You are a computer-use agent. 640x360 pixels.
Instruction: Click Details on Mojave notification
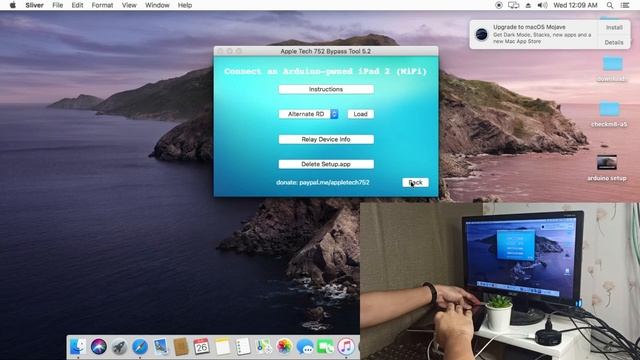coord(614,42)
